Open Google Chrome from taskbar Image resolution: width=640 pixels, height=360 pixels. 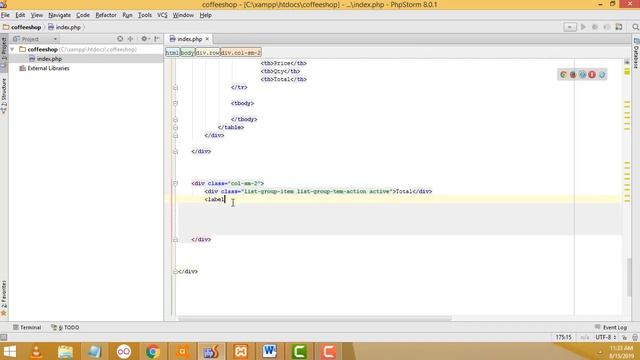[153, 351]
